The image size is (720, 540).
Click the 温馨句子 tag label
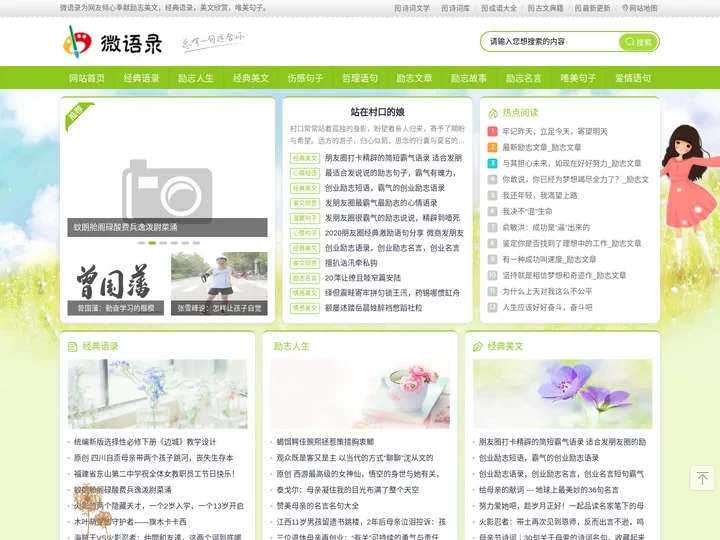(305, 218)
